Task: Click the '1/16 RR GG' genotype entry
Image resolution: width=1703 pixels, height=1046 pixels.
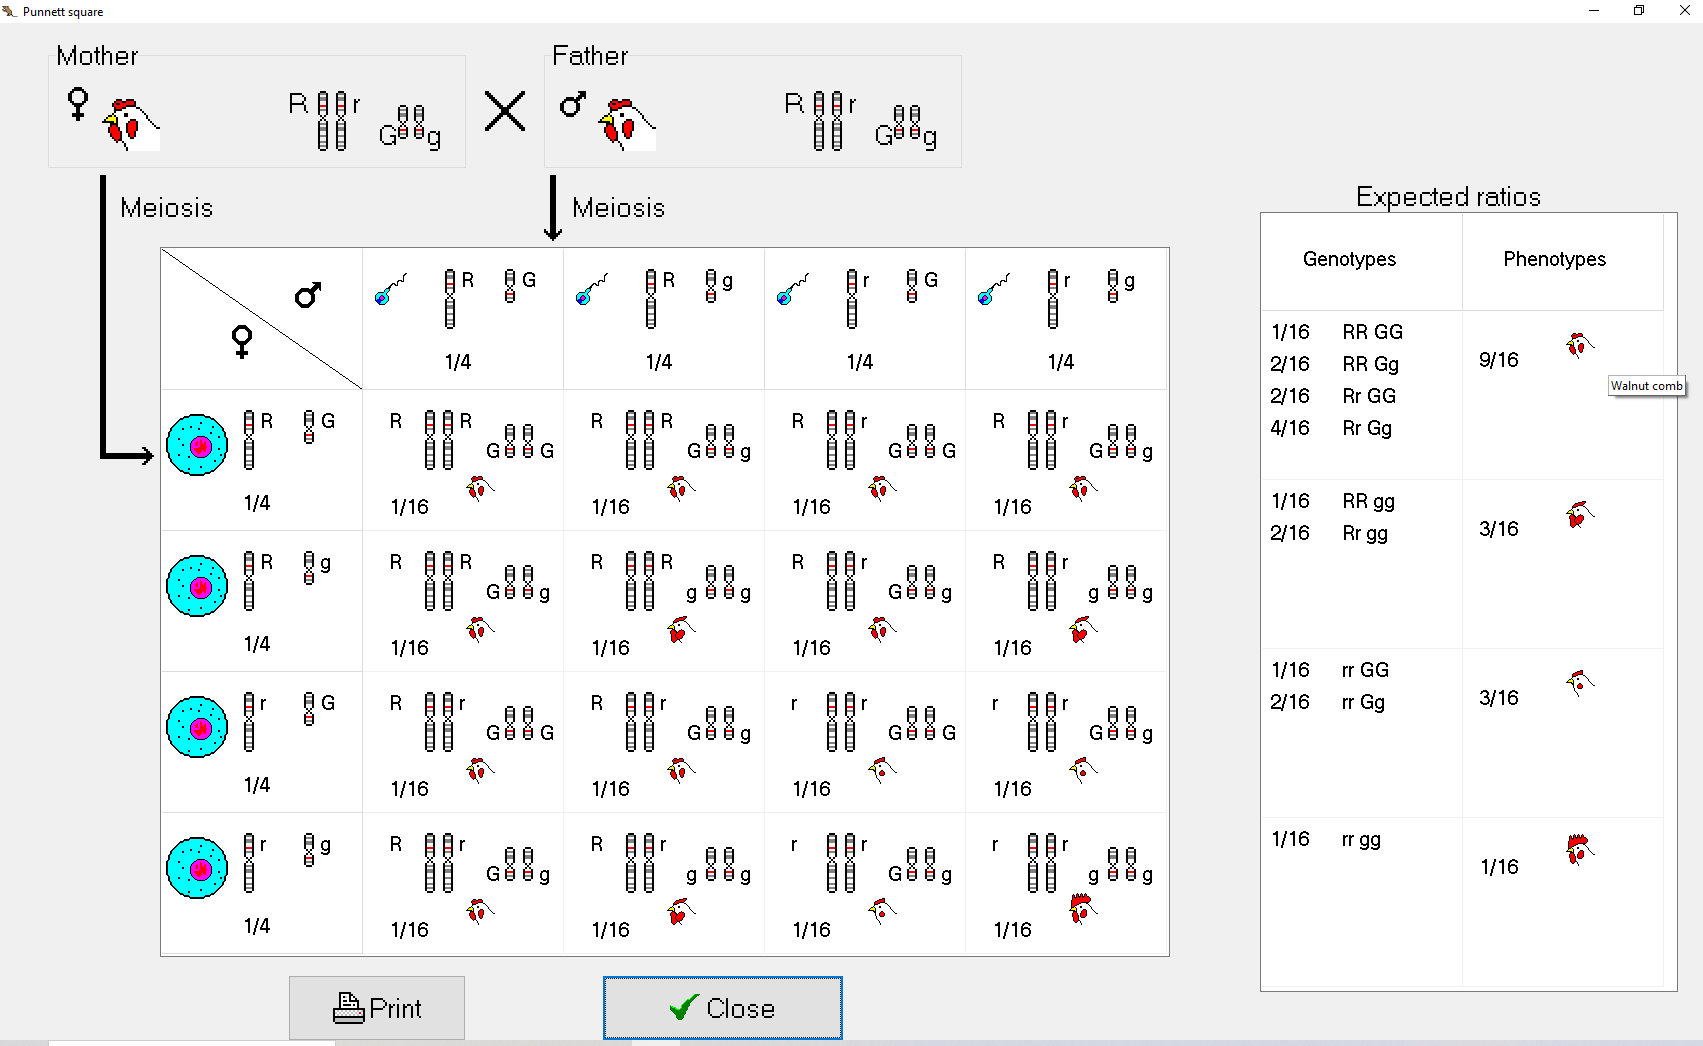Action: pos(1337,332)
